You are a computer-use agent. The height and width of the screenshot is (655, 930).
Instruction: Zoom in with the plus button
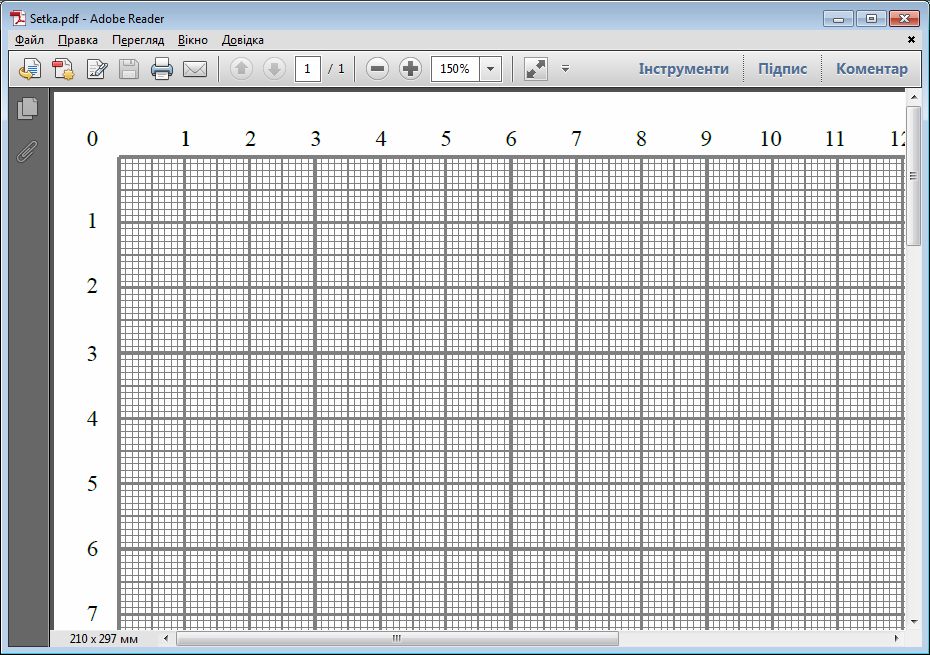tap(410, 69)
